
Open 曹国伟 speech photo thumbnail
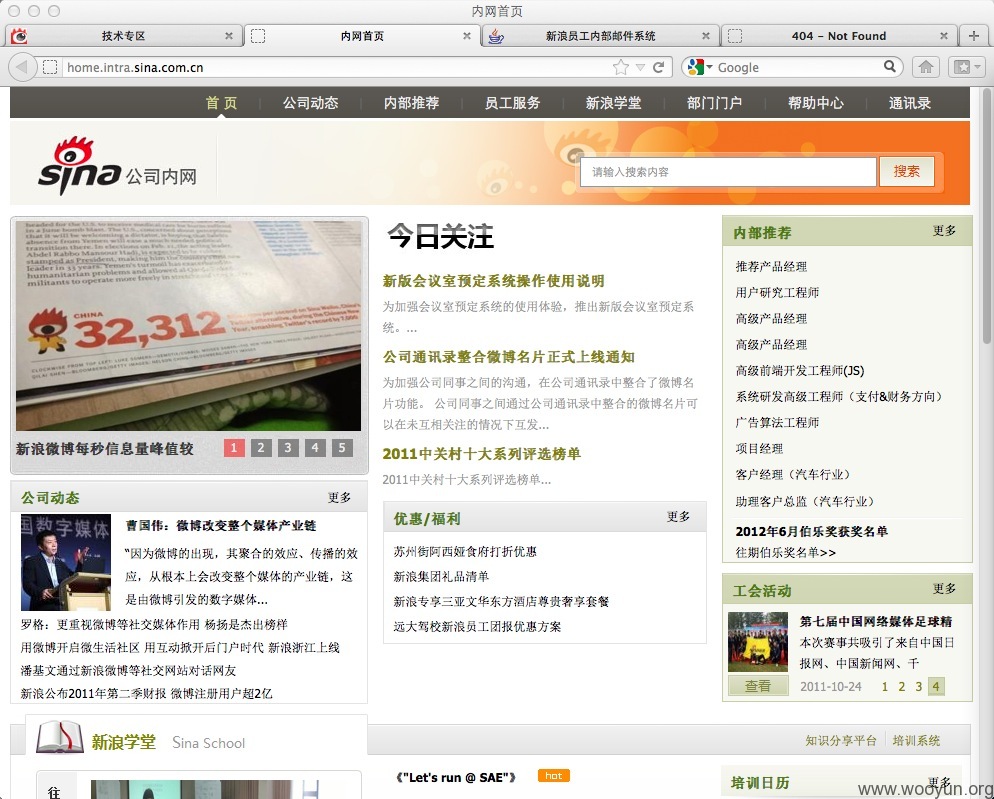click(66, 562)
